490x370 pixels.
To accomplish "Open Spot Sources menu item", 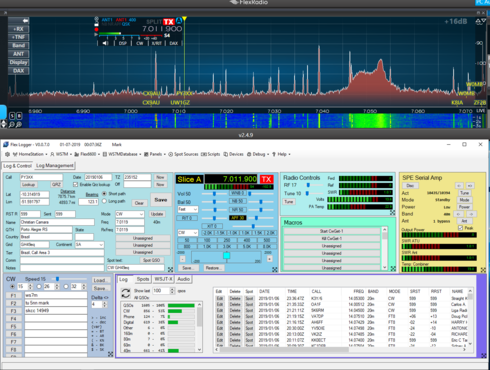I will coord(183,154).
